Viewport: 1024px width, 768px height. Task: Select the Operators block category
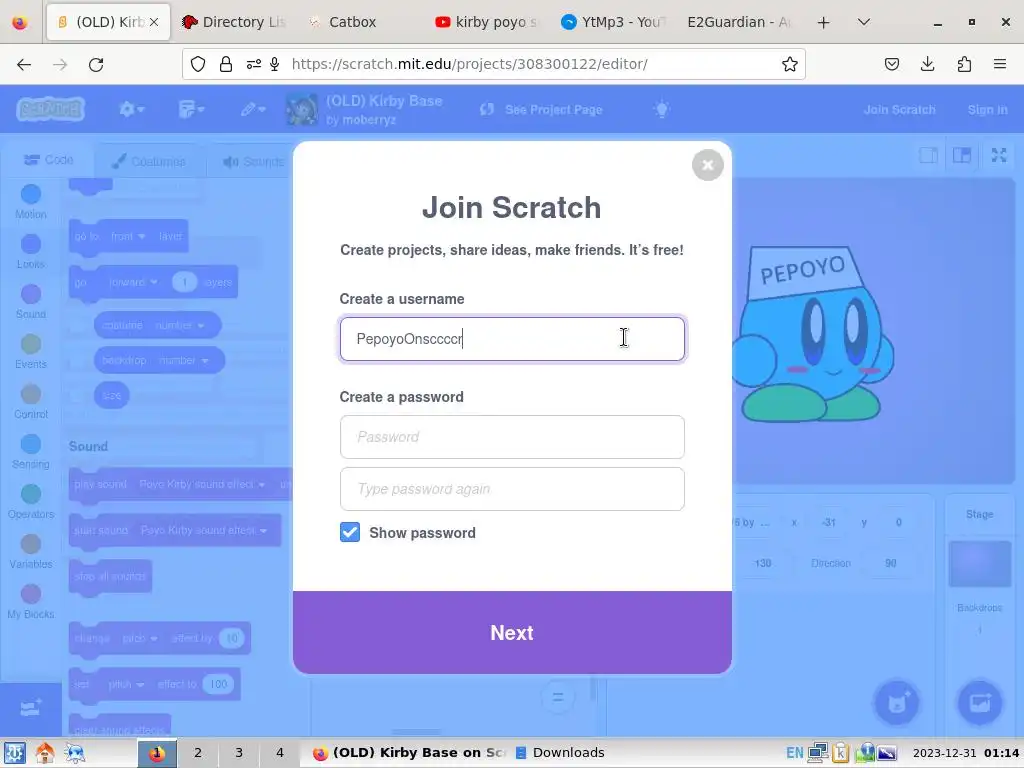coord(31,502)
